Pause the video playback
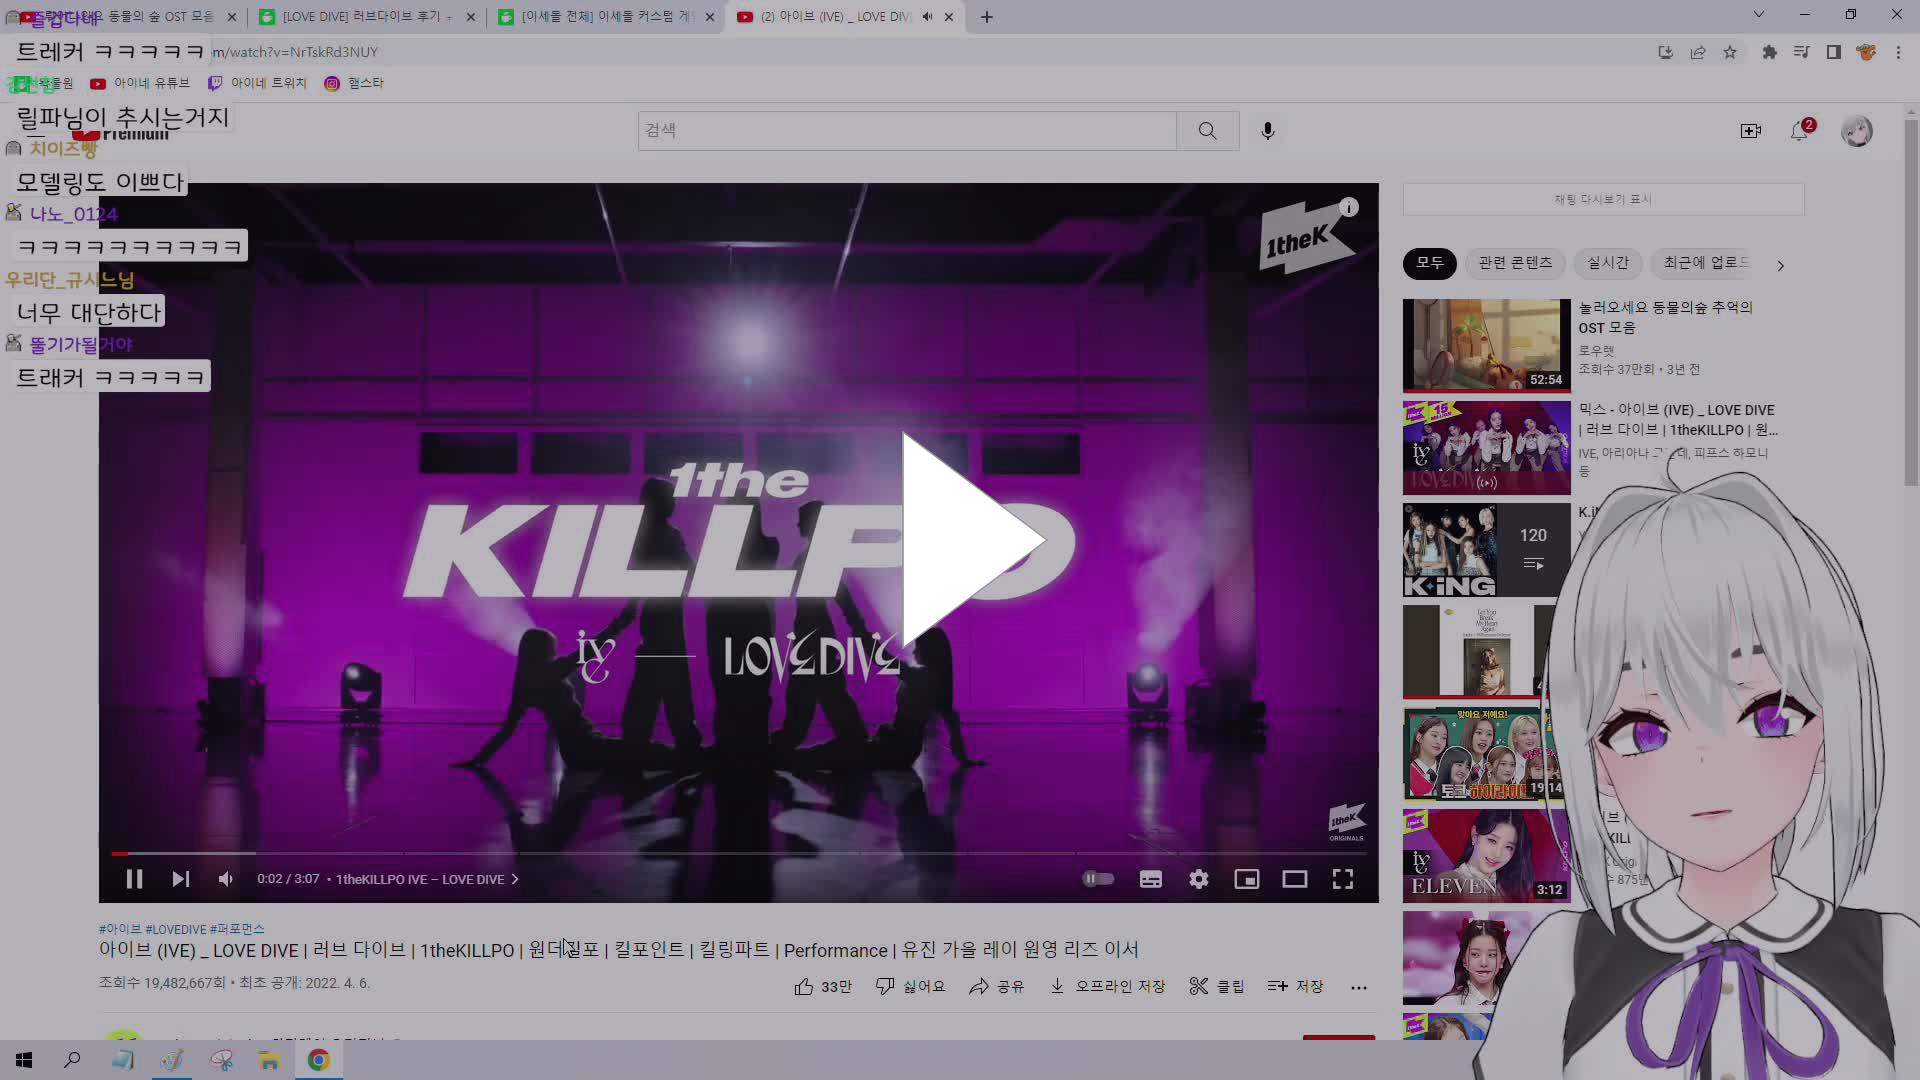 coord(134,879)
